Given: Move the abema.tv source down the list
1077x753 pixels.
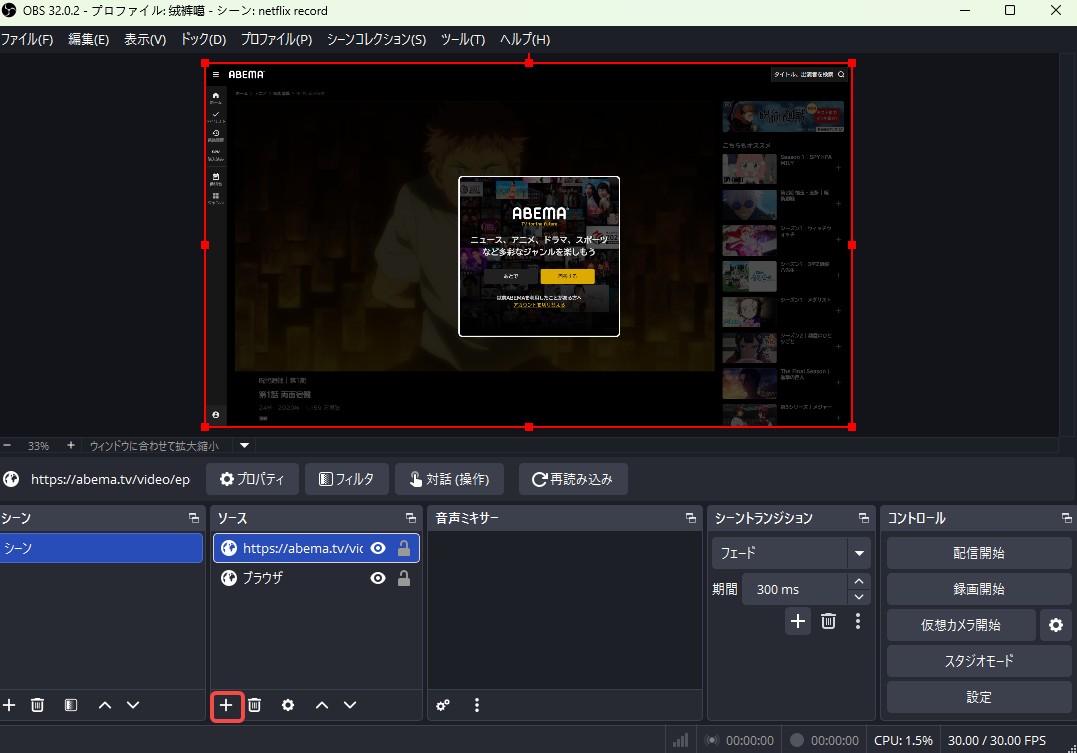Looking at the screenshot, I should 350,705.
